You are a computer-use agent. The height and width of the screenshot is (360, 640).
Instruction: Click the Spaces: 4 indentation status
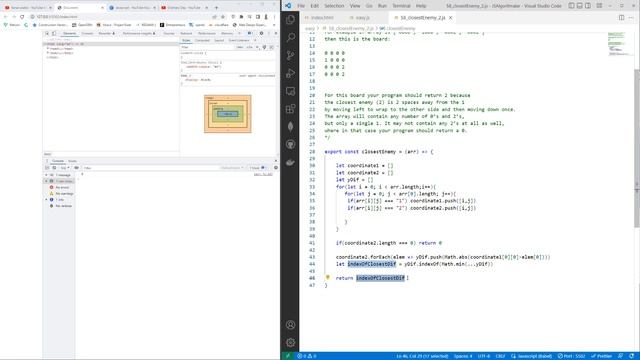pos(463,356)
